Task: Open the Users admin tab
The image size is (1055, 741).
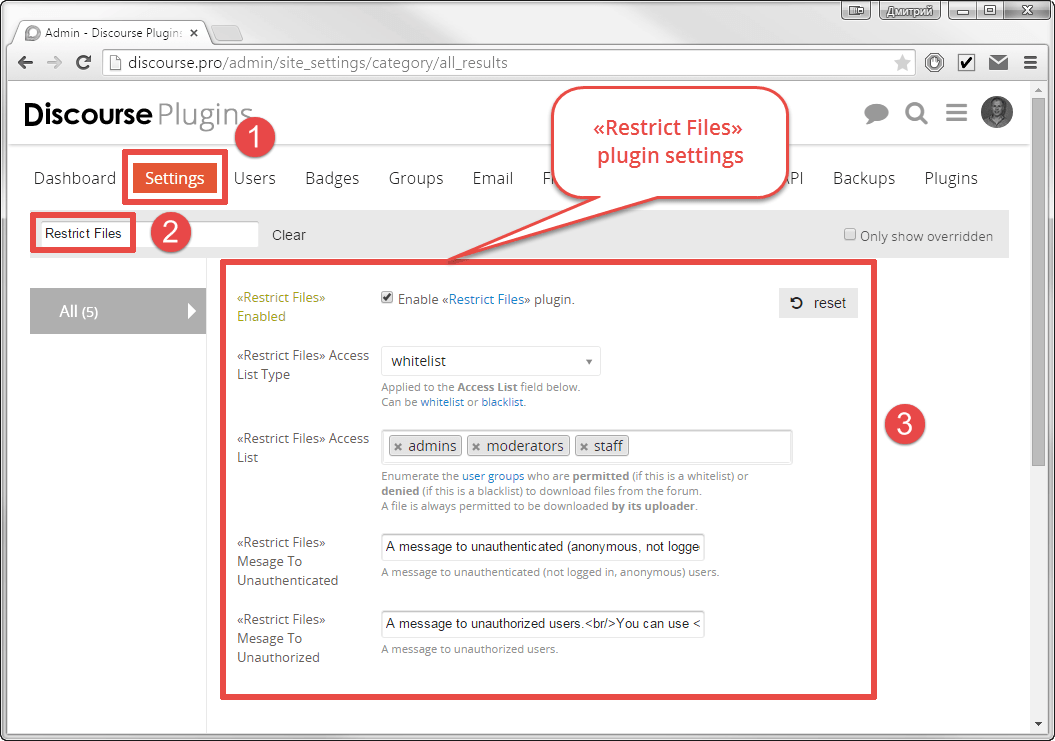Action: pyautogui.click(x=255, y=178)
